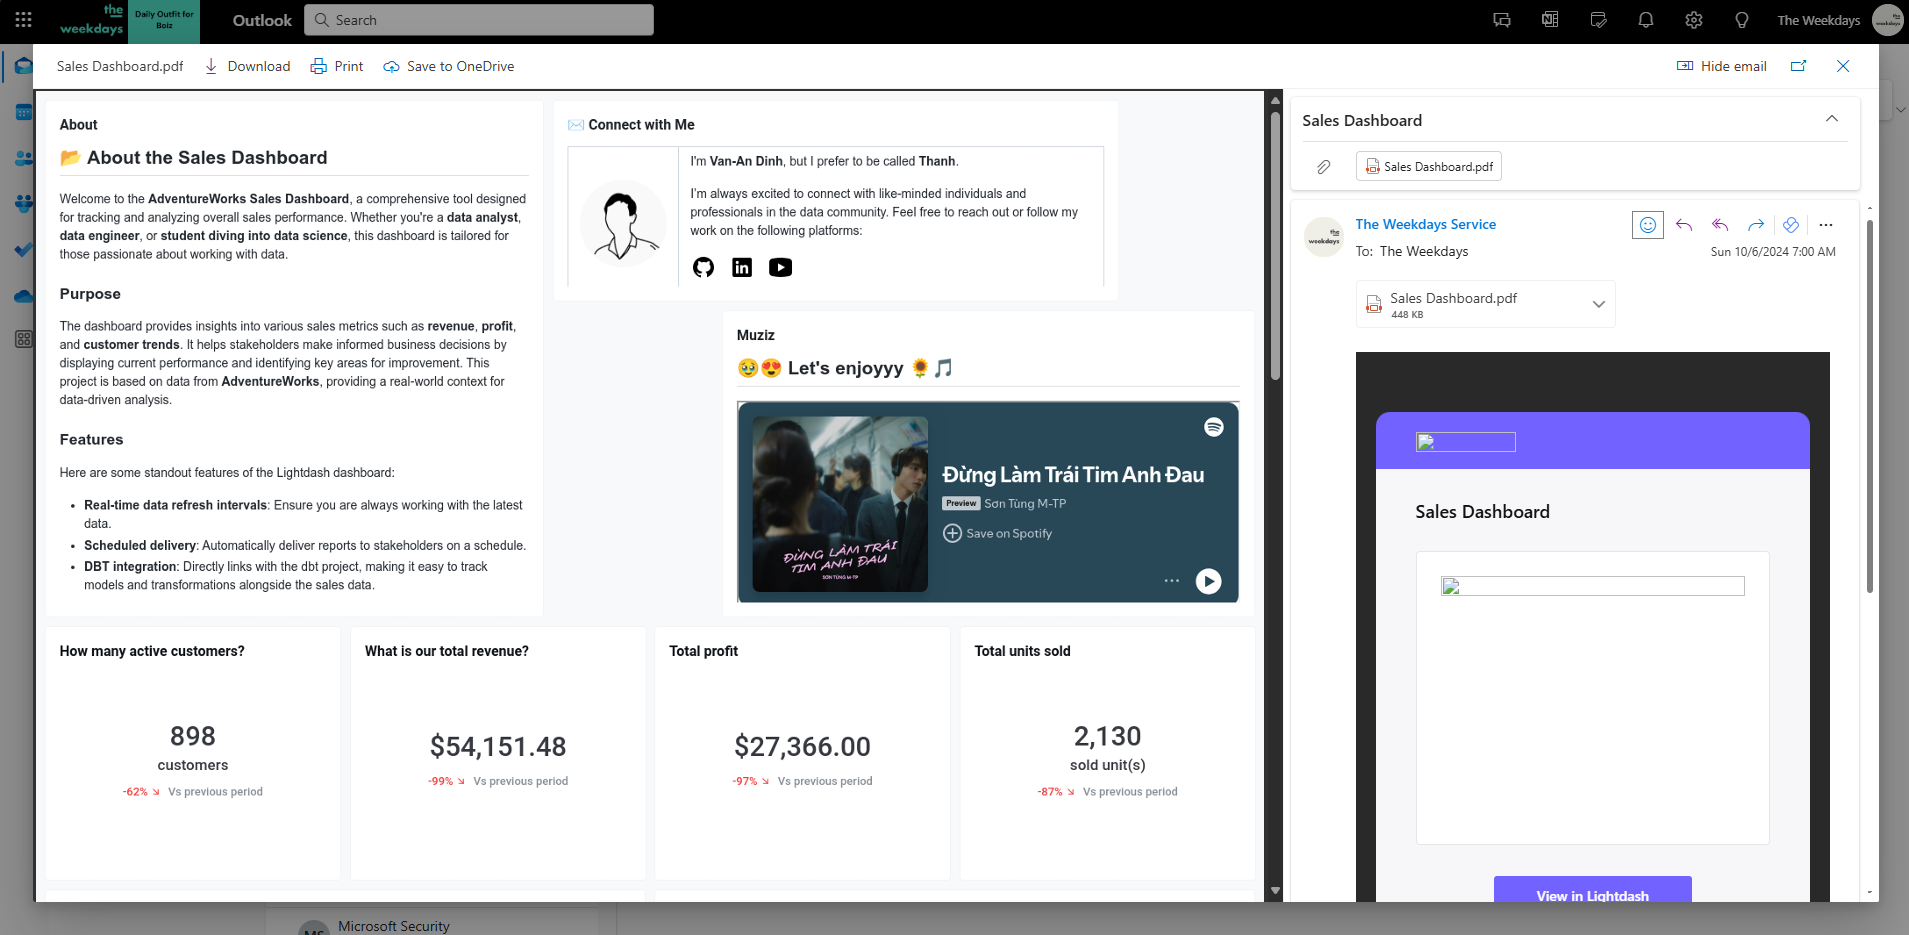This screenshot has width=1909, height=935.
Task: Click the View in Lightdash button
Action: click(x=1593, y=890)
